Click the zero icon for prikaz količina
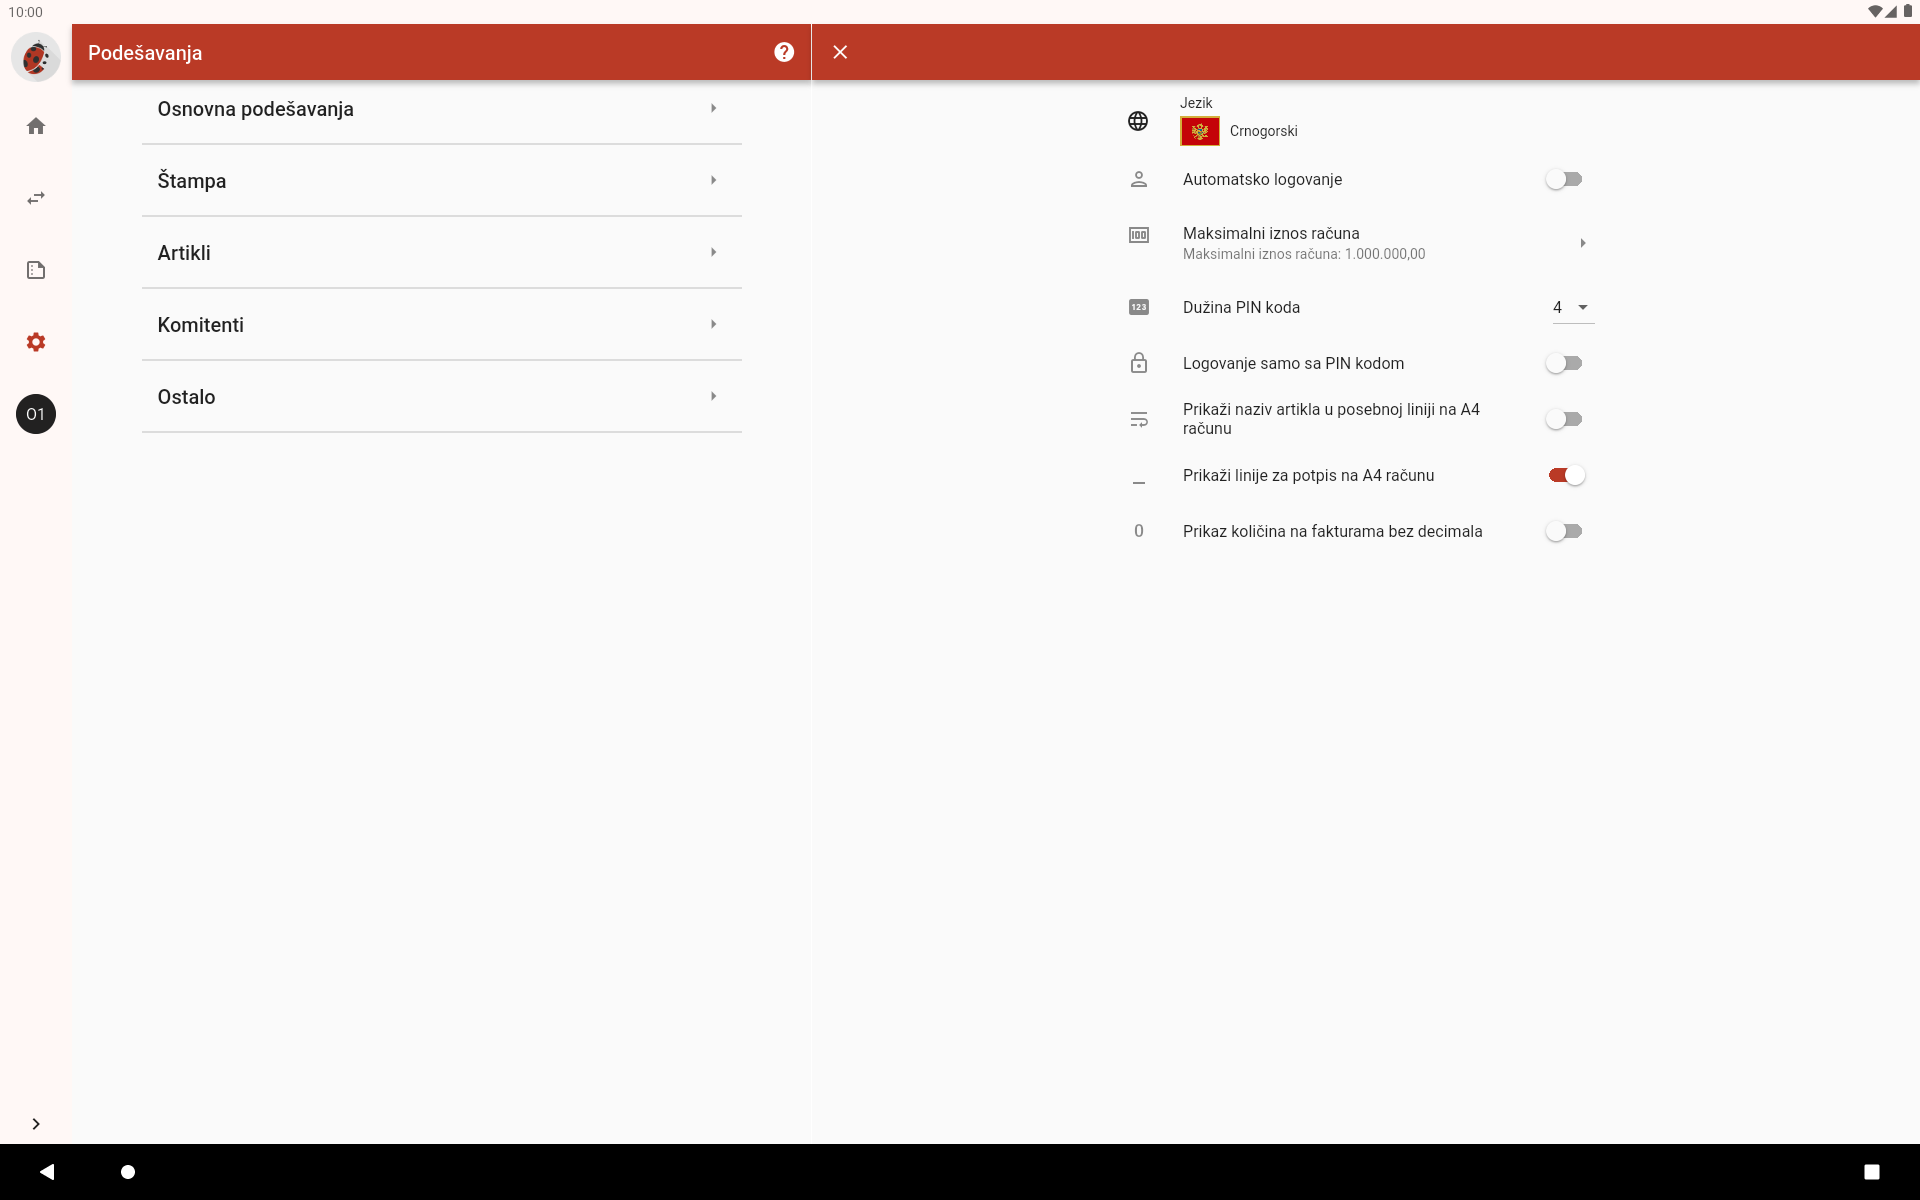The width and height of the screenshot is (1920, 1200). [1139, 531]
